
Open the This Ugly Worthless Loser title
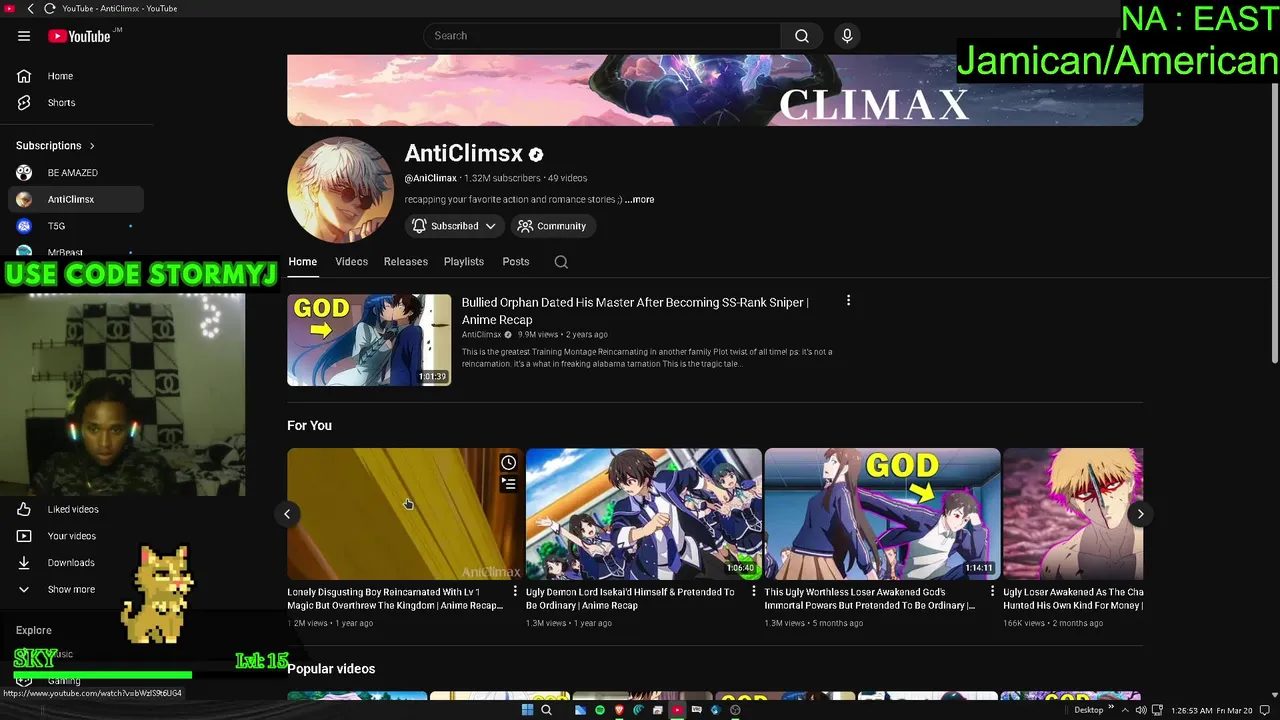pyautogui.click(x=870, y=598)
